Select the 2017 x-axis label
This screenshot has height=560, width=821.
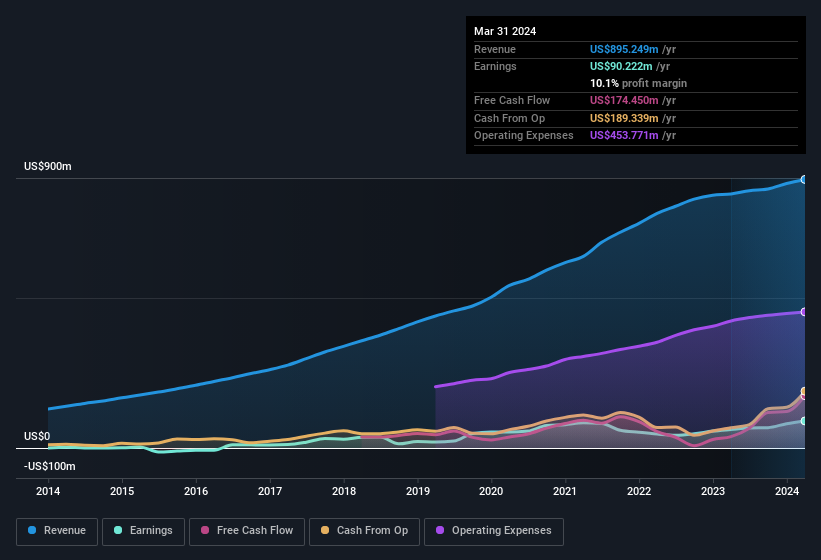pyautogui.click(x=270, y=491)
